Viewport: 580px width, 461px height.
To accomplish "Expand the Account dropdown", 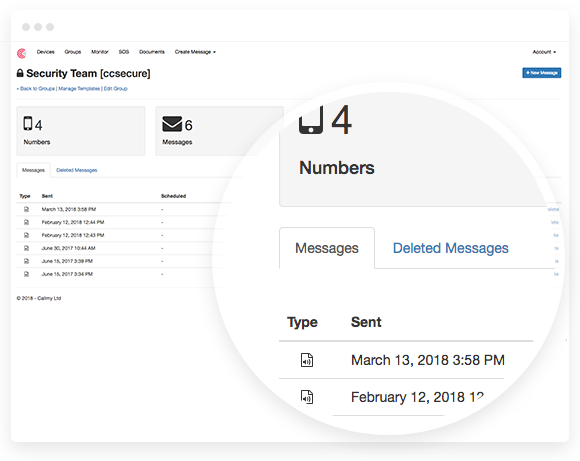I will point(544,52).
